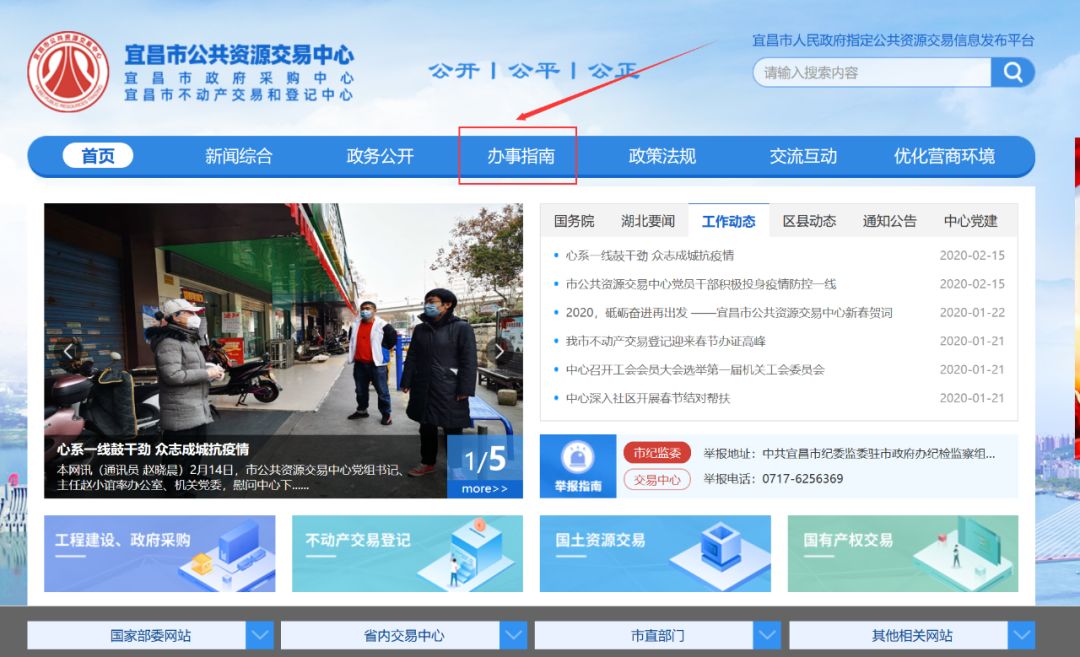Expand the 市直部门 dropdown arrow
This screenshot has width=1080, height=657.
pyautogui.click(x=767, y=635)
